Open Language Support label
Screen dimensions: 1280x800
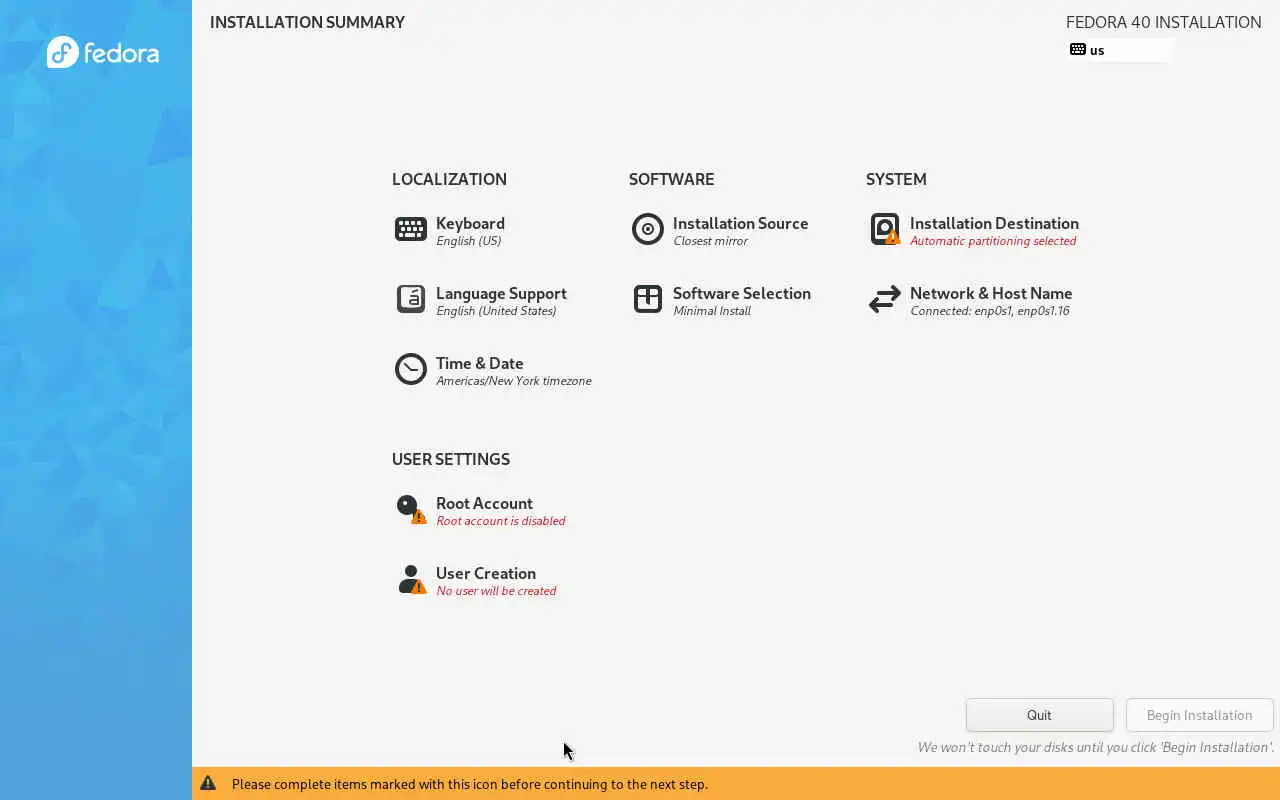tap(501, 293)
